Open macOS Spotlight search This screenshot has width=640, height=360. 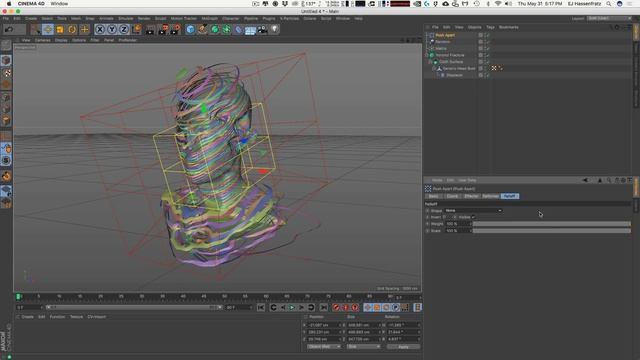[609, 4]
